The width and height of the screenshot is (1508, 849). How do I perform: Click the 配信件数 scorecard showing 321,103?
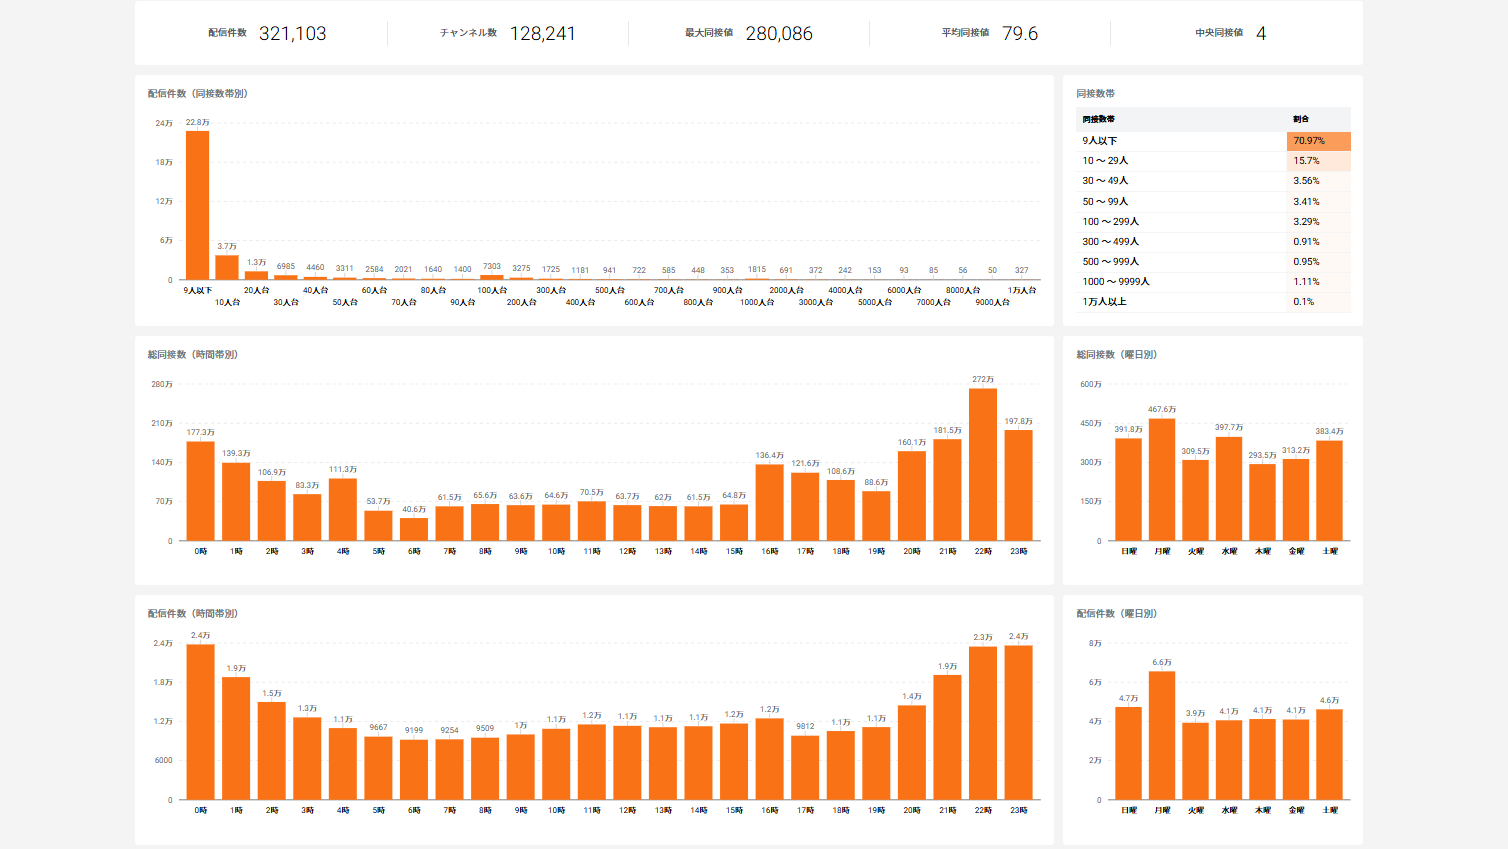point(267,33)
